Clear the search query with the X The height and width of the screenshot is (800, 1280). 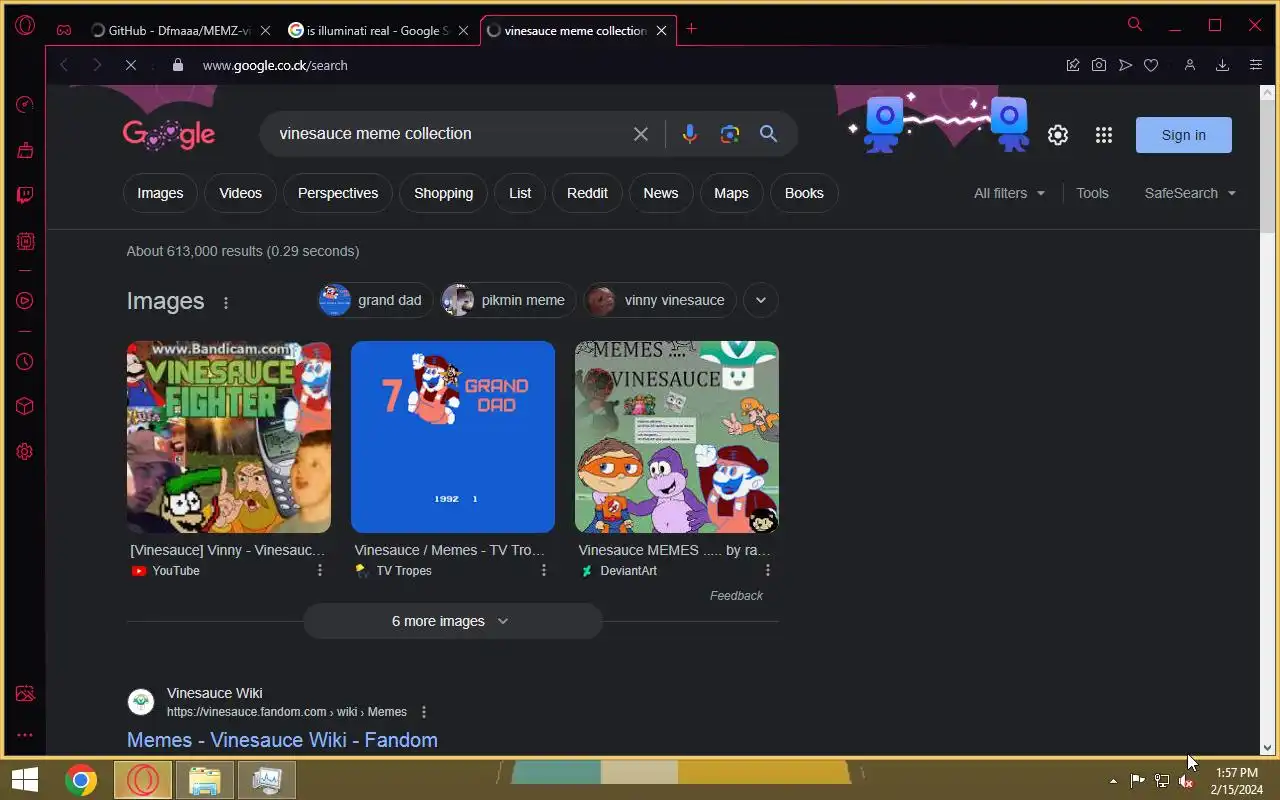[641, 134]
